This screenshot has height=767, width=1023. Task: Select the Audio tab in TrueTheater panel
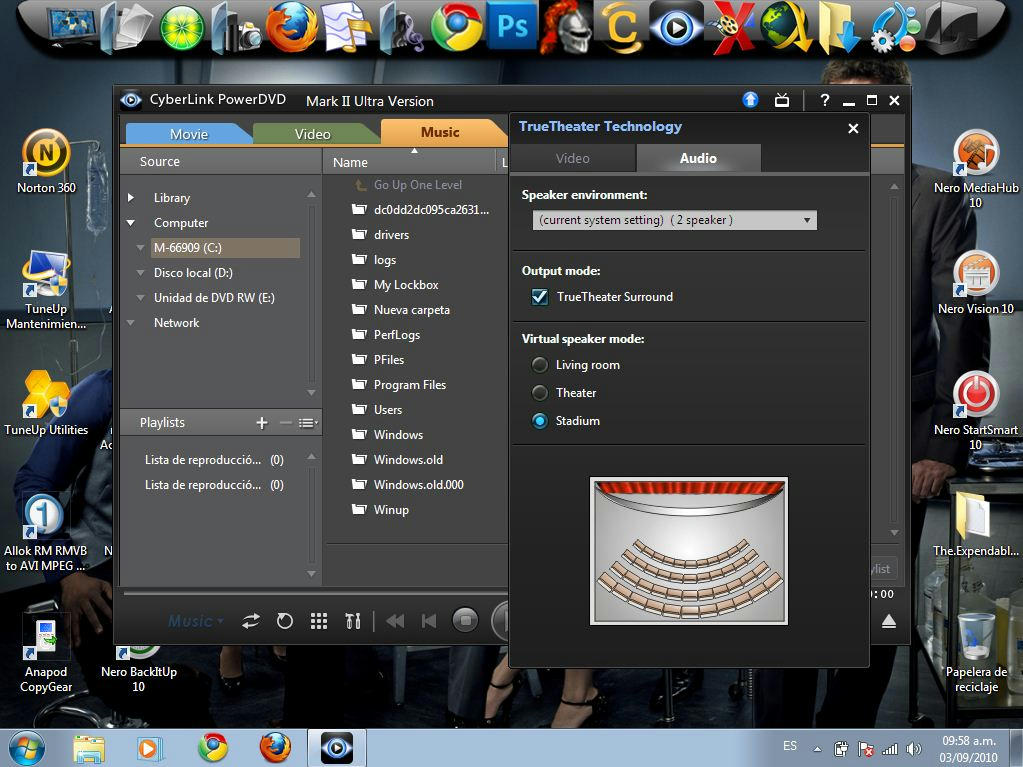coord(698,158)
